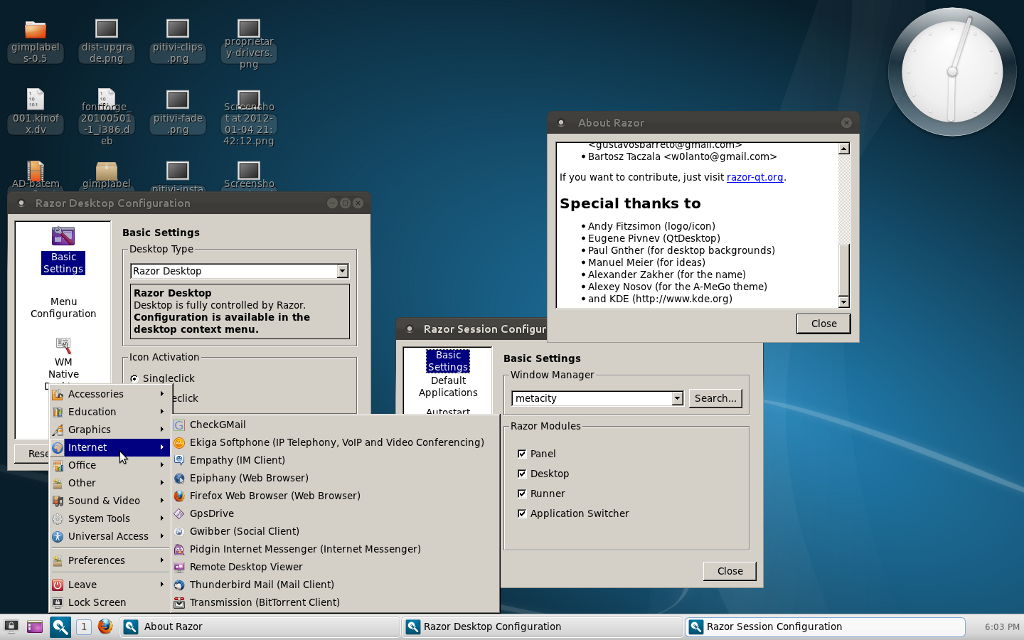Open the Razor main menu button in panel

pos(60,627)
